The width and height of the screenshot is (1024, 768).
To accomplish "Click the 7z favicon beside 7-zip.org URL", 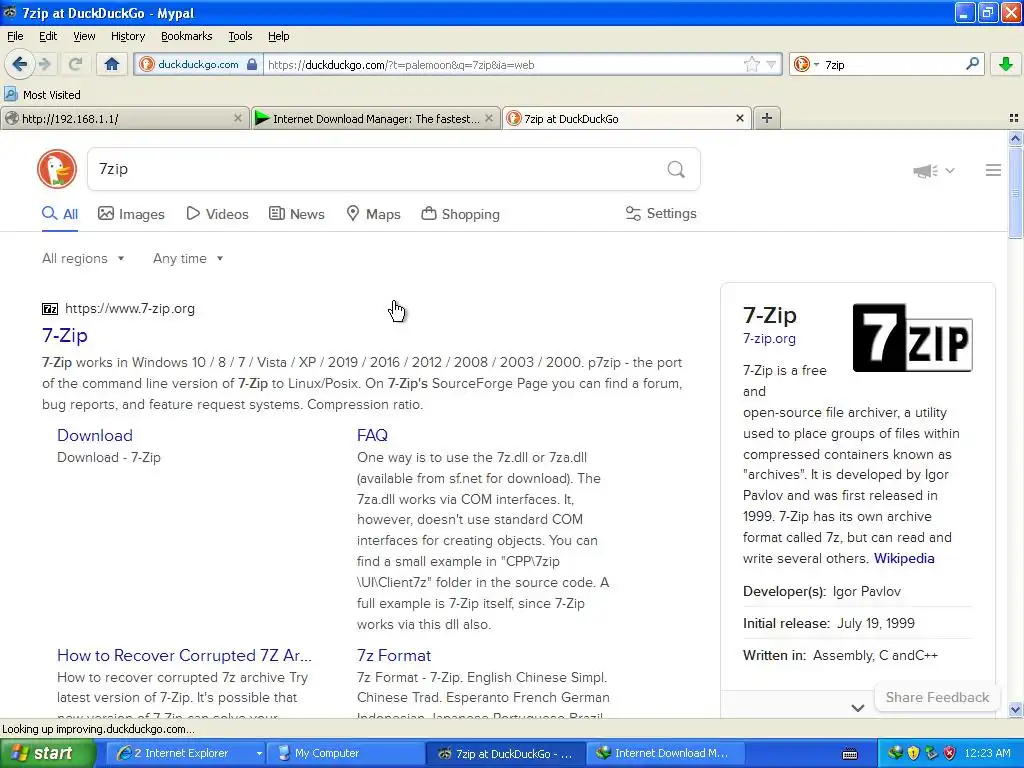I will (x=50, y=309).
